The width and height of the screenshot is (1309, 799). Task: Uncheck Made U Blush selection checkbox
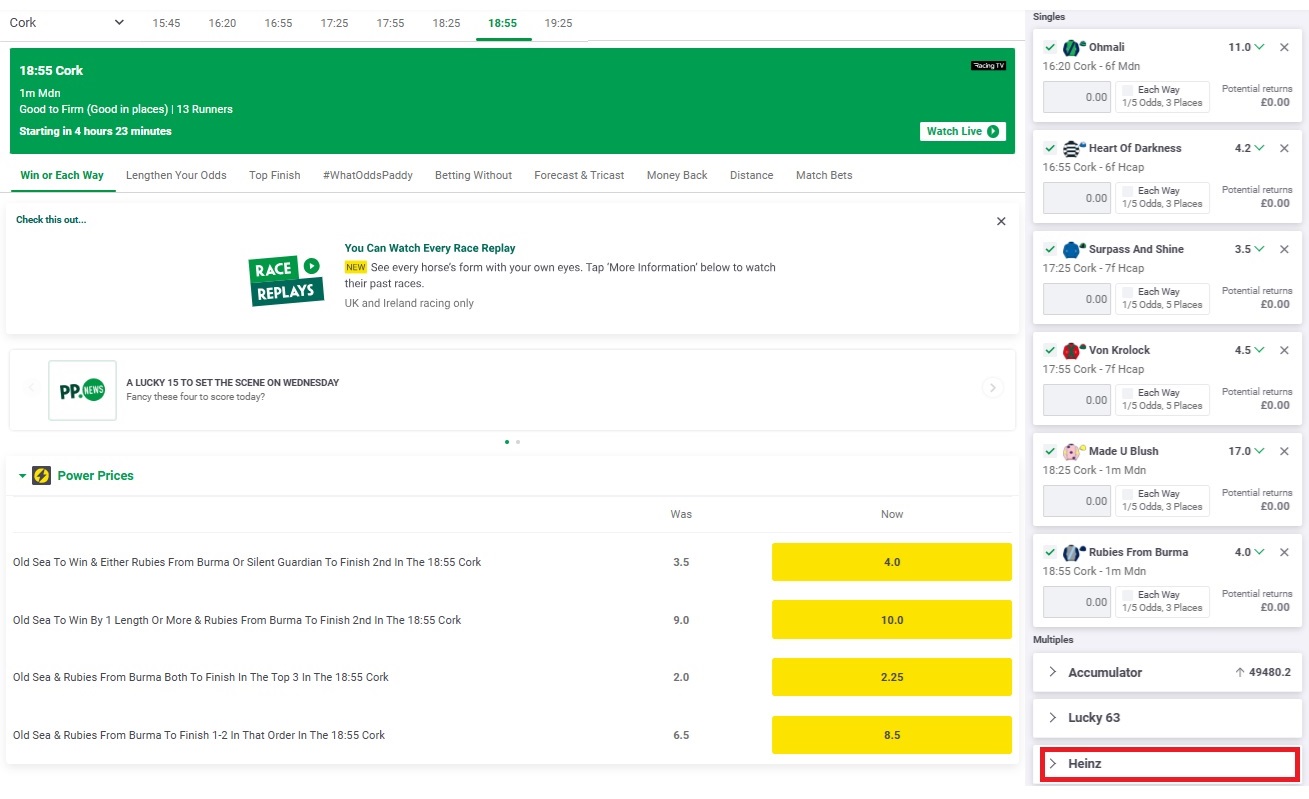coord(1050,451)
